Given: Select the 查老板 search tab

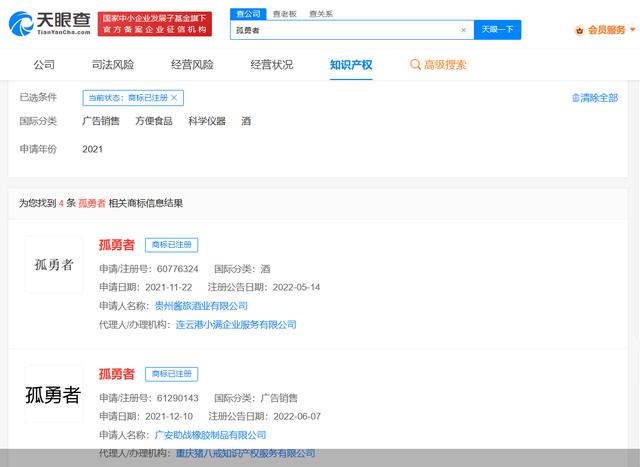Looking at the screenshot, I should coord(284,14).
